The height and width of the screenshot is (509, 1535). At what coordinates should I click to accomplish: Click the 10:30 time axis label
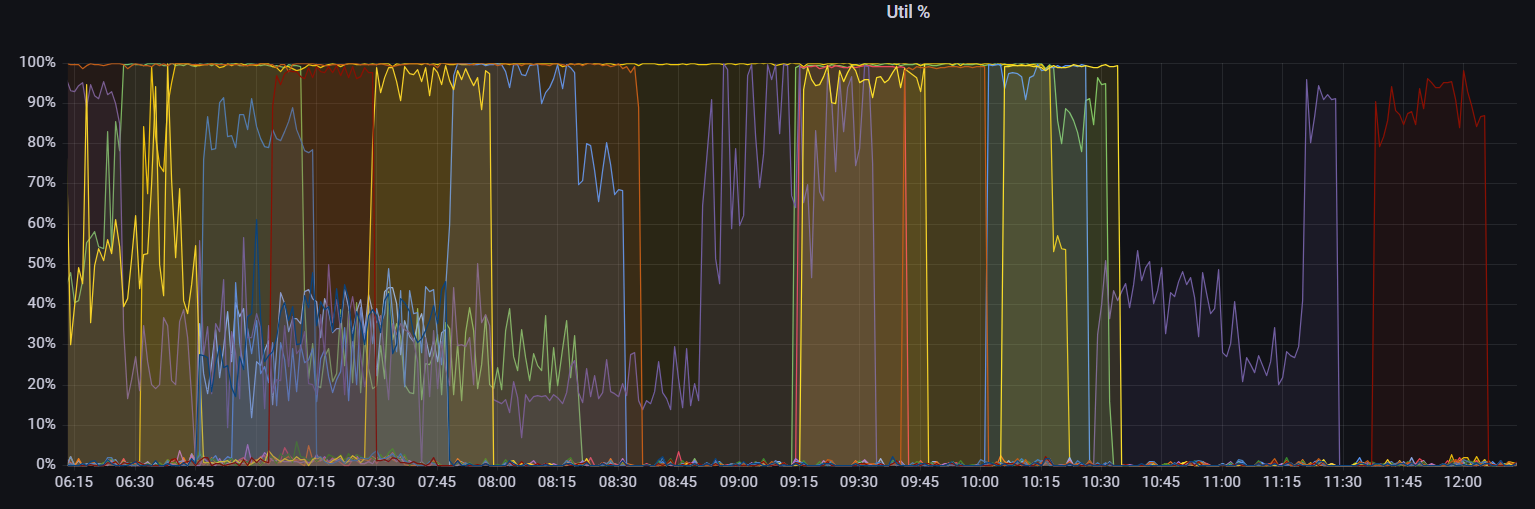(x=1101, y=482)
